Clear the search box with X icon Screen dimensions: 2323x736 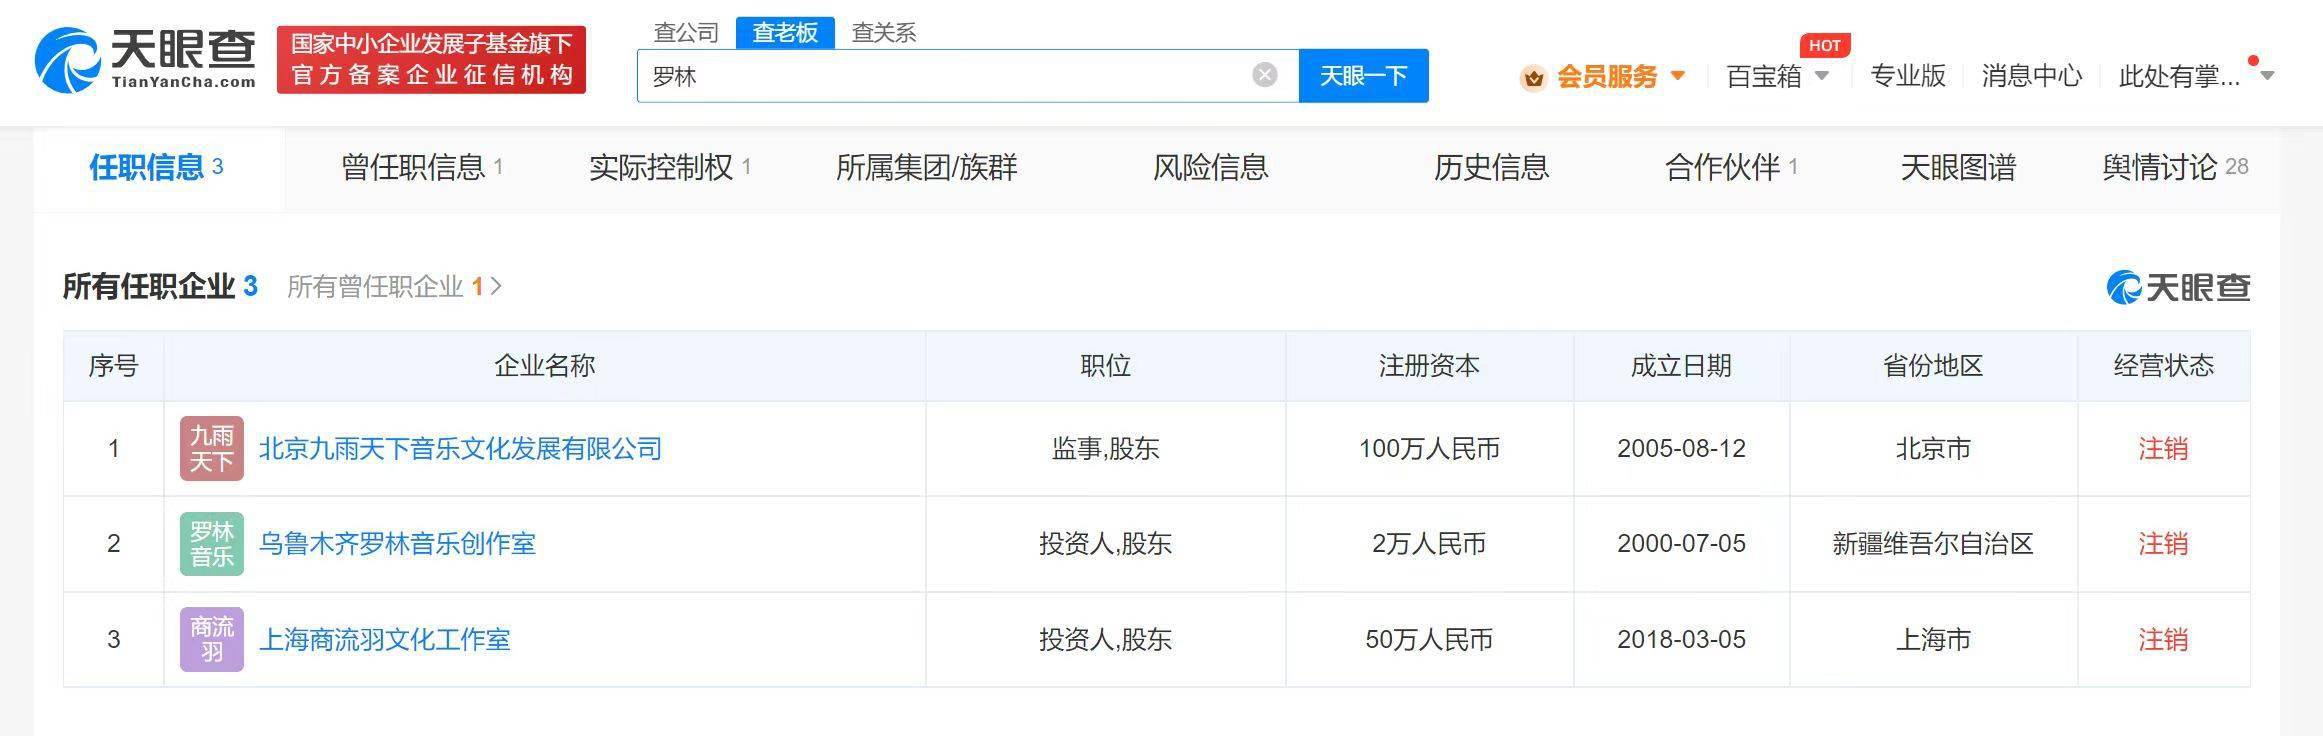(1264, 75)
